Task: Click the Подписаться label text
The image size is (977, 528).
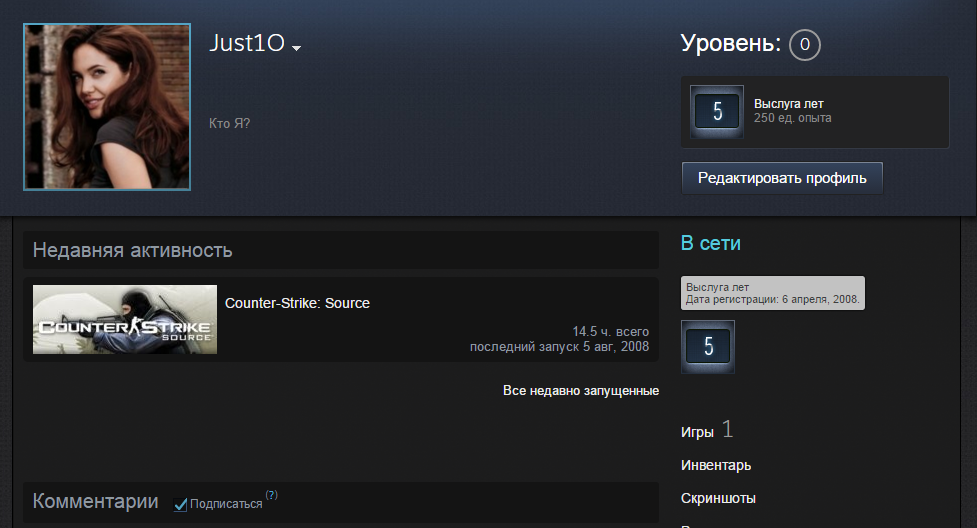Action: tap(226, 504)
